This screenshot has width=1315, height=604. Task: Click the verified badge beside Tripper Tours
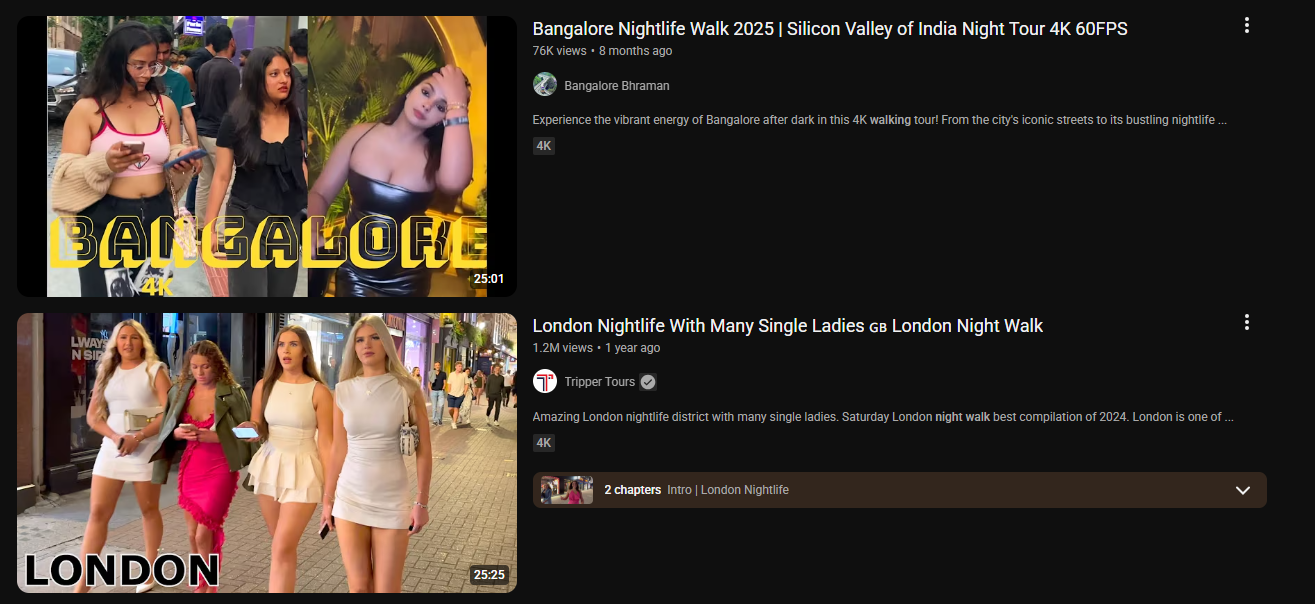(648, 382)
